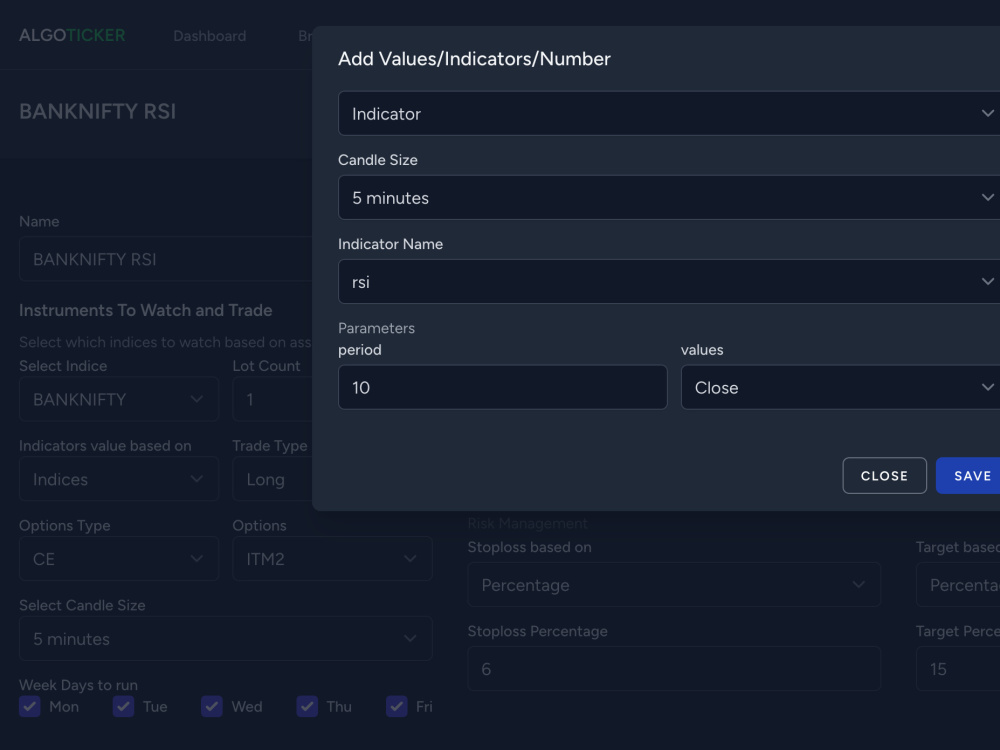This screenshot has height=750, width=1000.
Task: Open the Select Candle Size dropdown
Action: [x=226, y=638]
